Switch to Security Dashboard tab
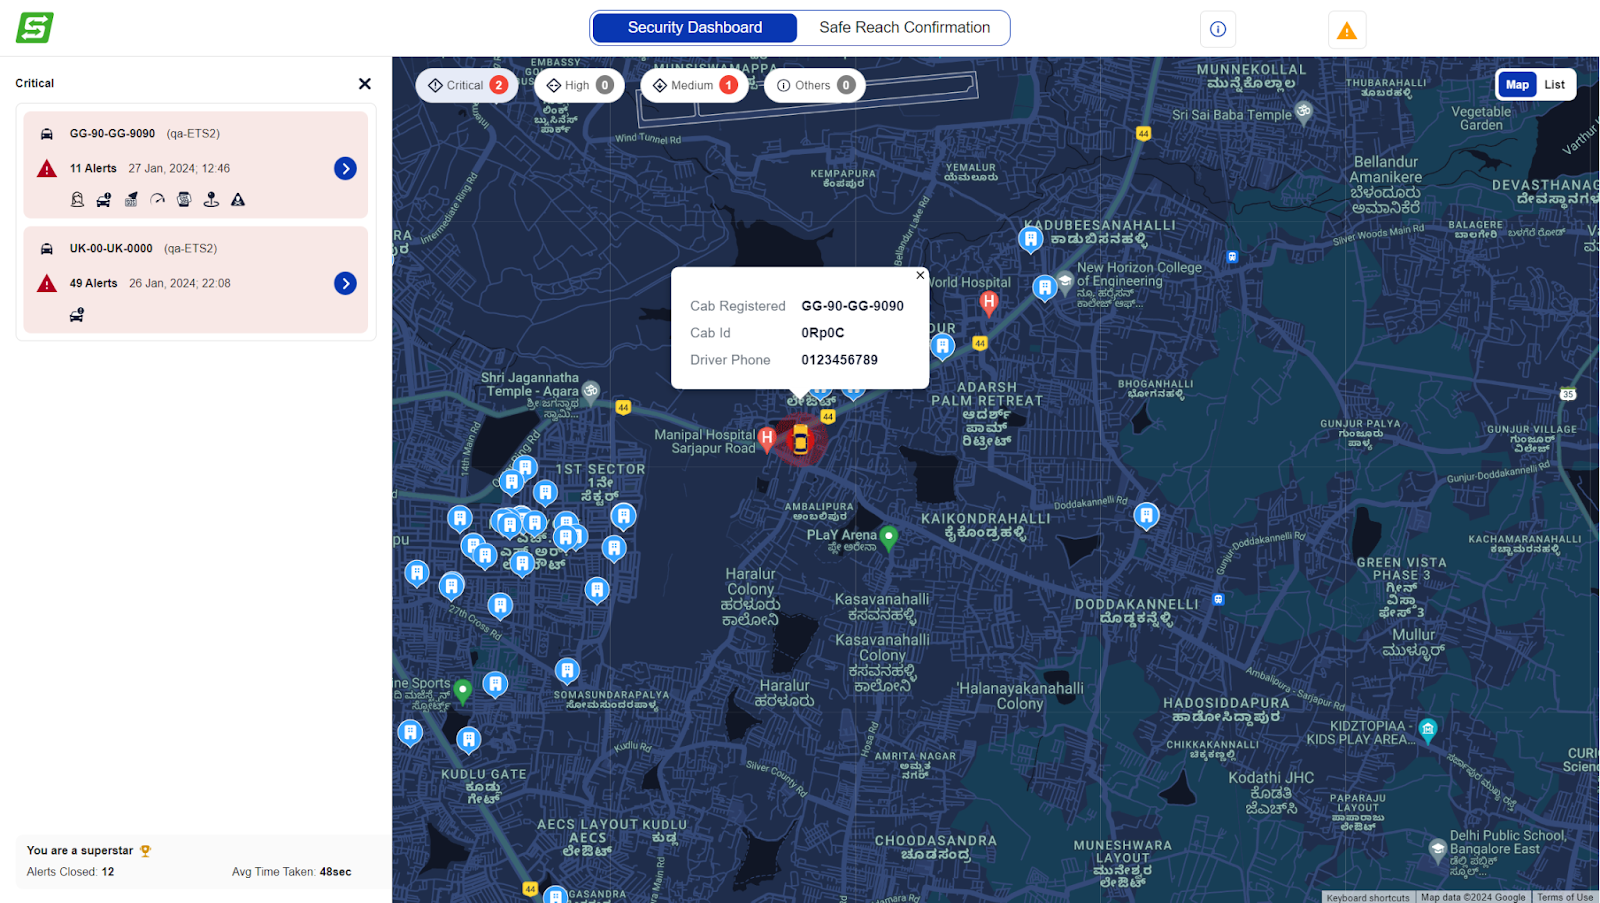The width and height of the screenshot is (1600, 903). coord(695,28)
